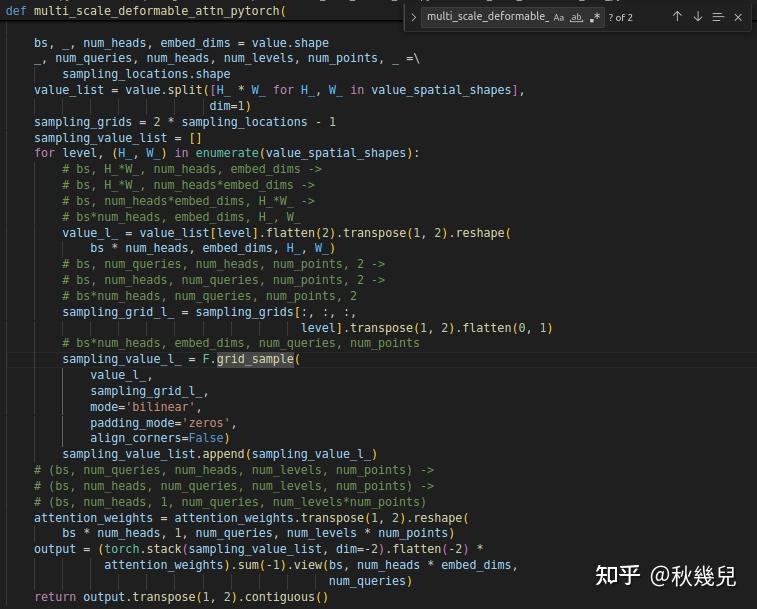Enable Find in Selection icon
757x609 pixels.
[x=718, y=17]
